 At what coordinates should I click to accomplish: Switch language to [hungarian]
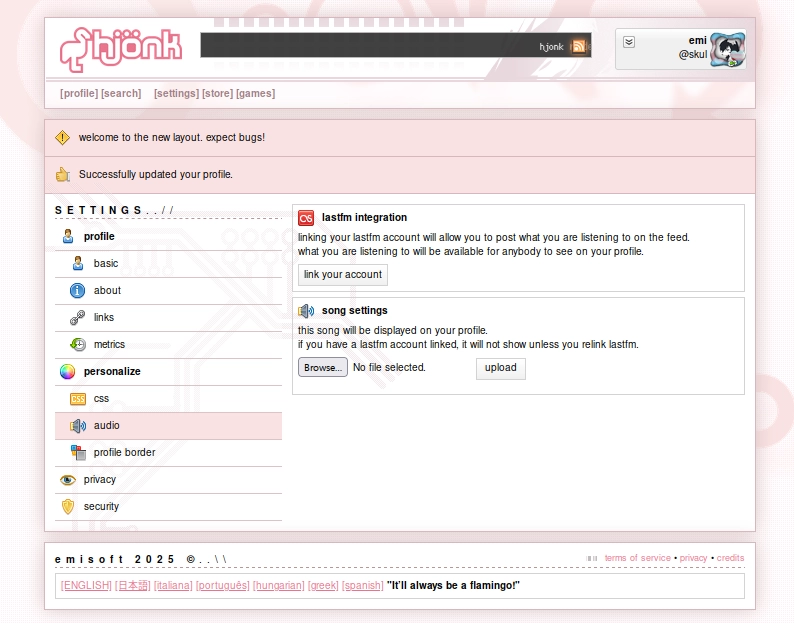point(279,586)
